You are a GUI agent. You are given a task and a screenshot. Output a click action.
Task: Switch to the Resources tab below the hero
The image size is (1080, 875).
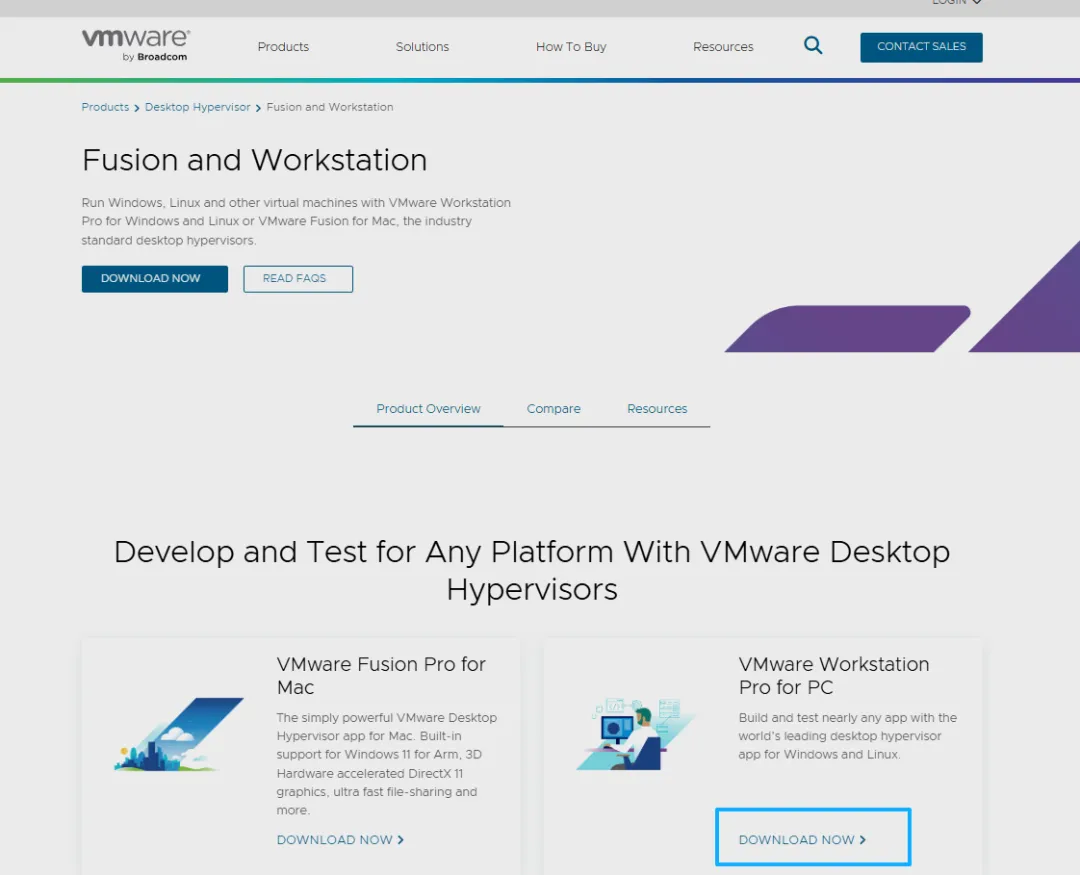click(657, 409)
